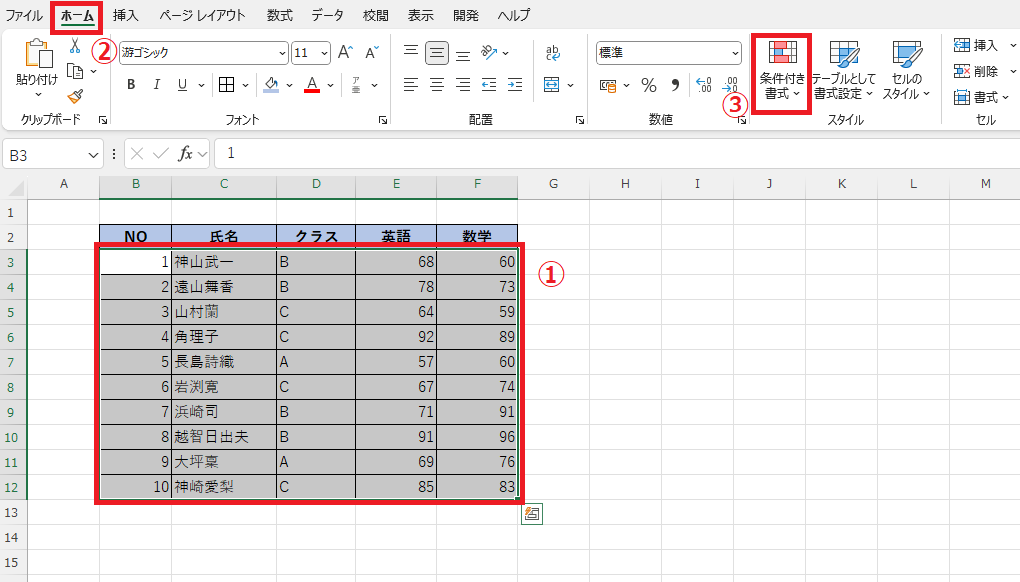Open 条件付き書式 conditional formatting
This screenshot has width=1020, height=582.
(x=782, y=71)
